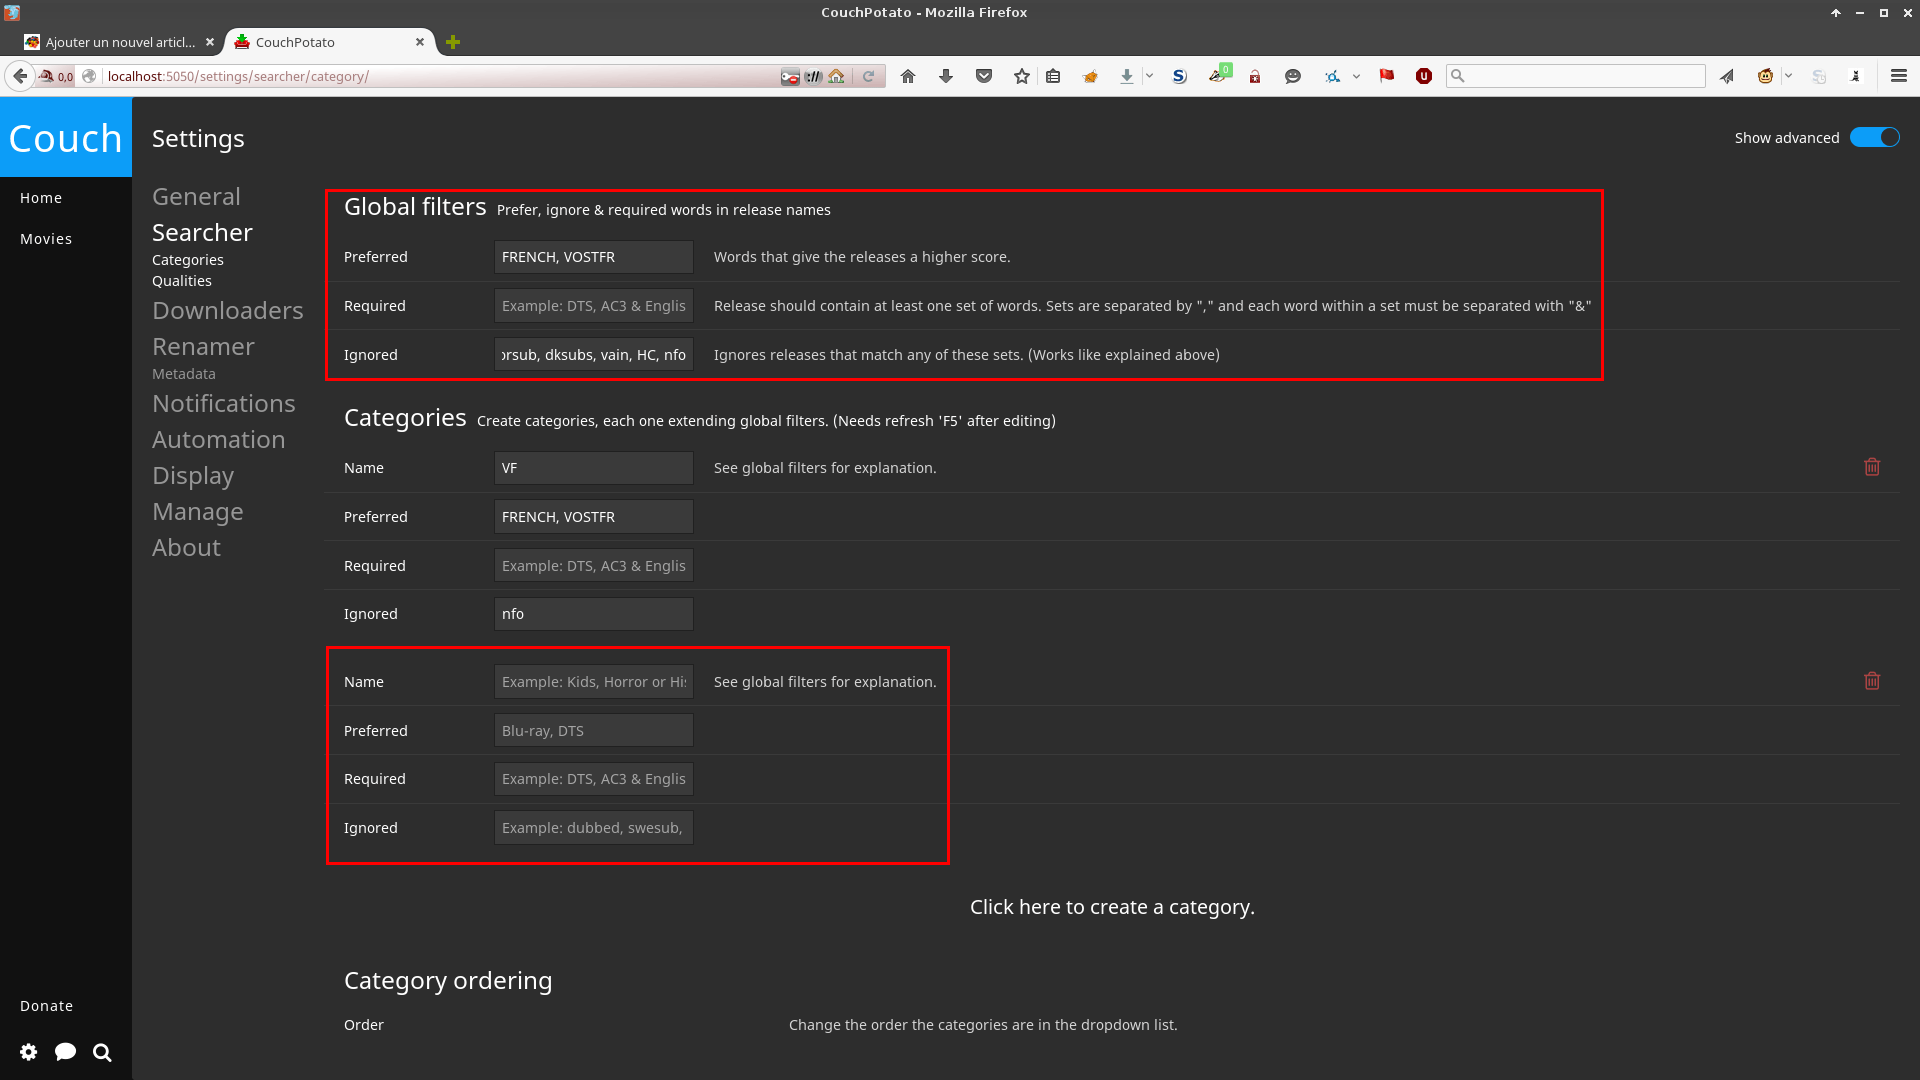Focus the Global filters Ignored field
The height and width of the screenshot is (1080, 1920).
(594, 355)
